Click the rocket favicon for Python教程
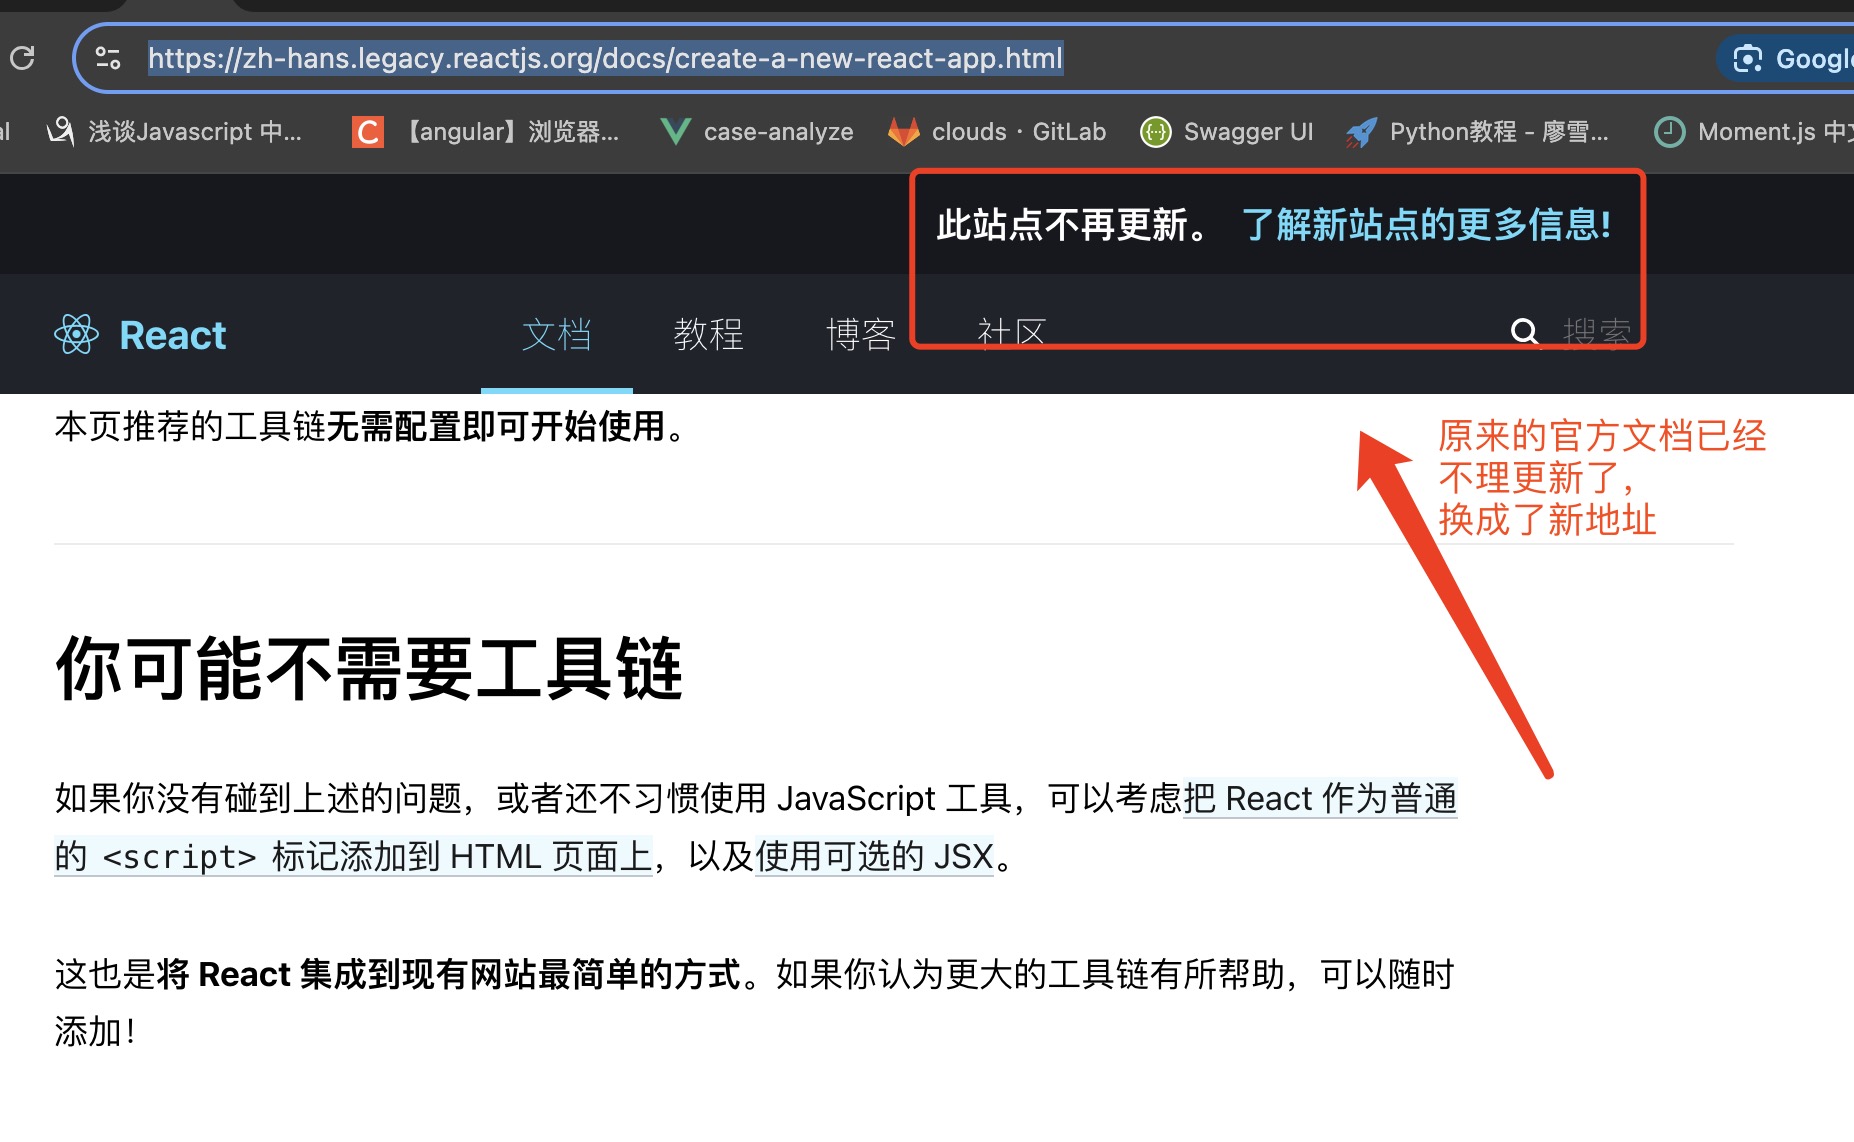The width and height of the screenshot is (1854, 1142). [1361, 132]
